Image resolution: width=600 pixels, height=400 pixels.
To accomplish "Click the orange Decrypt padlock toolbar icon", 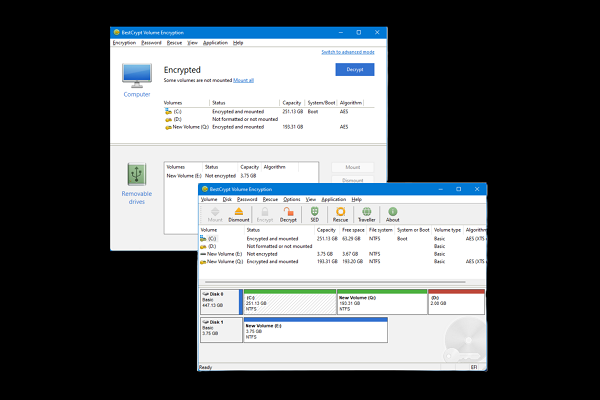I will (289, 215).
